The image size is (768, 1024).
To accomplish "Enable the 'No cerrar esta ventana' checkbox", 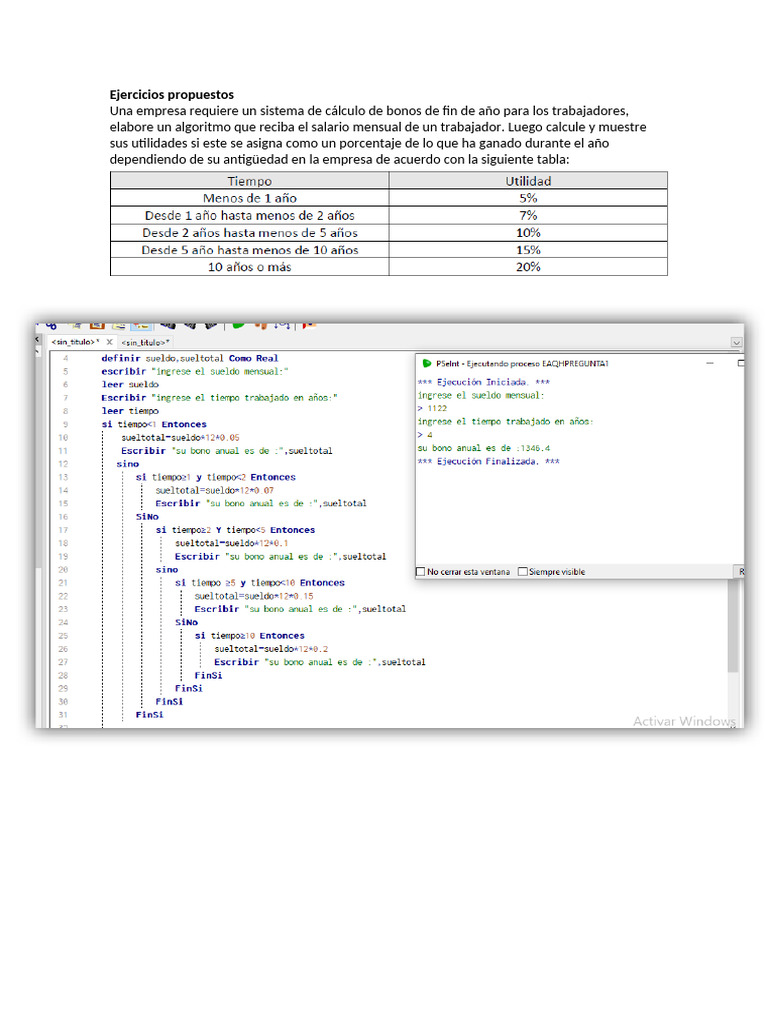I will 421,572.
